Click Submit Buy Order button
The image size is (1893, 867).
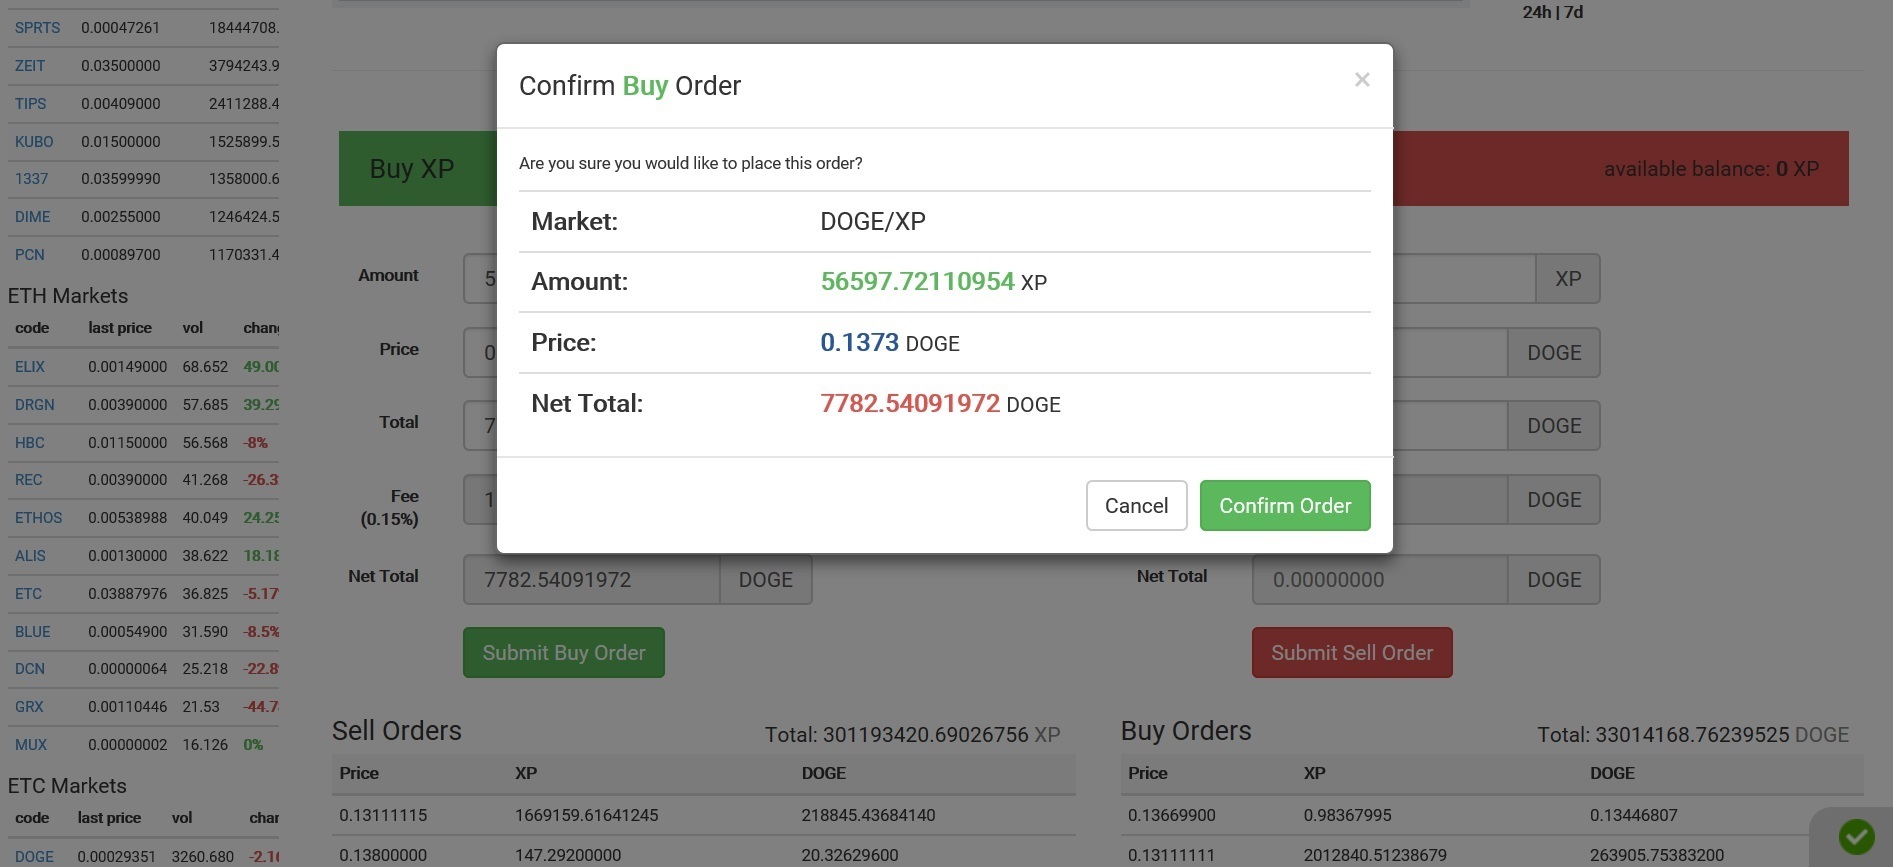tap(564, 653)
